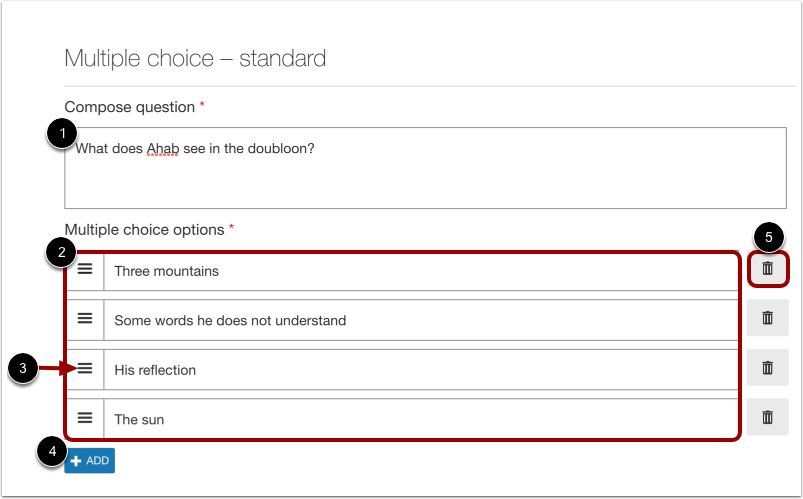Click drag handle beside The sun option
Image resolution: width=803 pixels, height=499 pixels.
click(85, 418)
